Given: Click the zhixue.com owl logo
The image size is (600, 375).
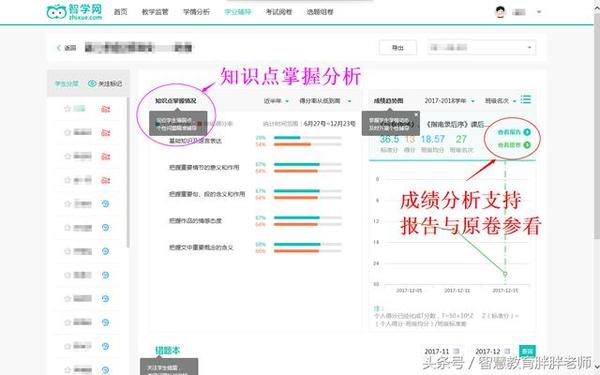Looking at the screenshot, I should tap(74, 12).
